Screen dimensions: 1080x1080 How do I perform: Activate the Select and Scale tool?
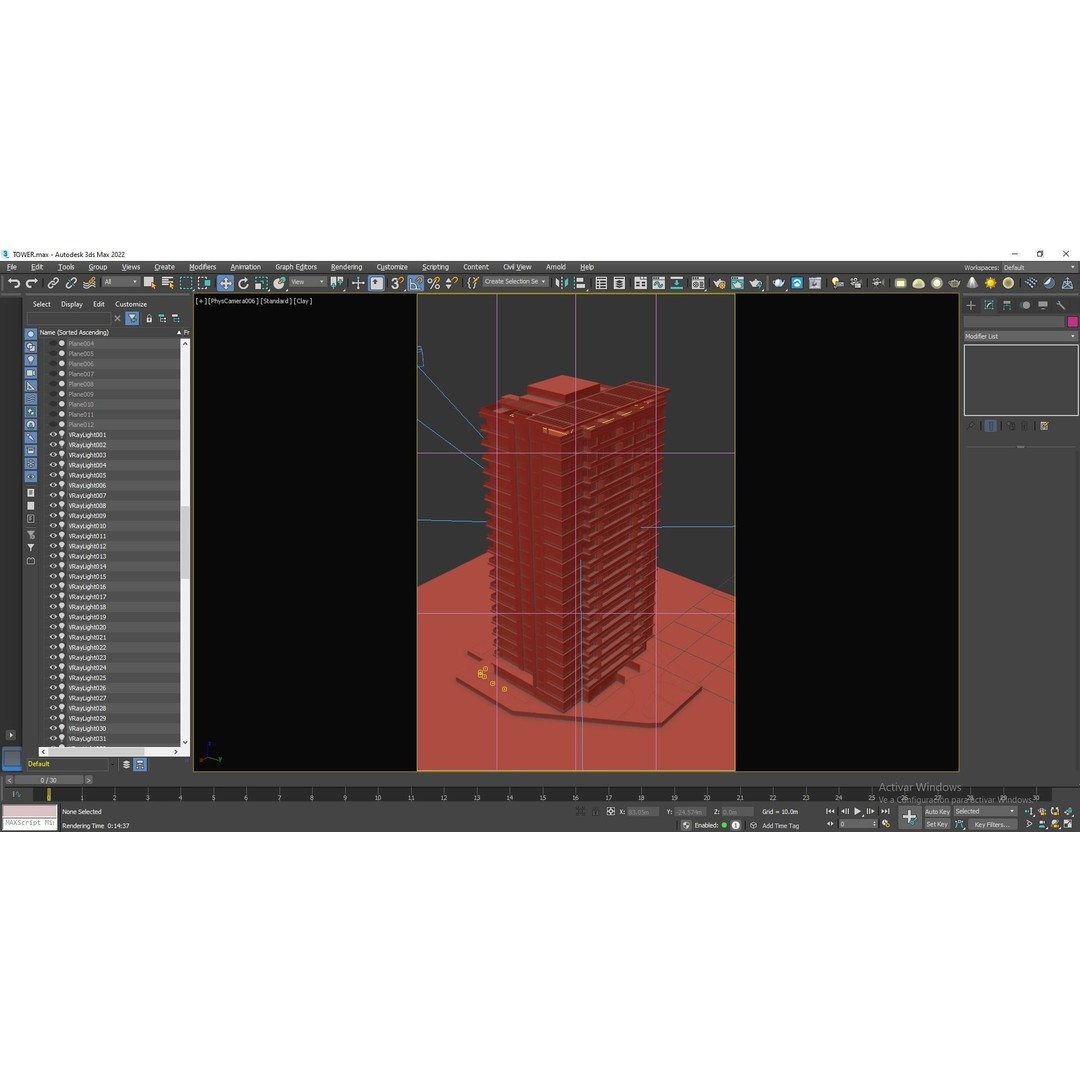pyautogui.click(x=261, y=283)
